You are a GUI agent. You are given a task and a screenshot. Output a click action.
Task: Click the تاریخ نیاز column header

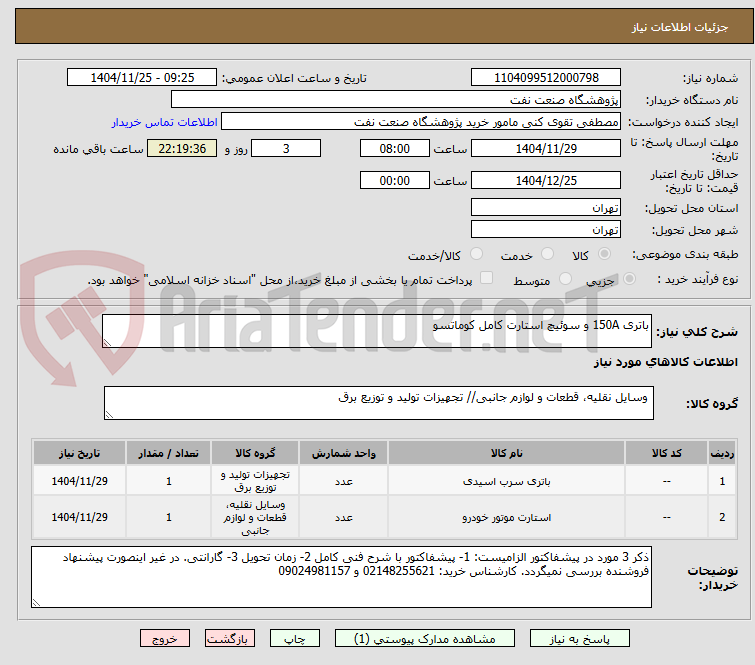click(x=79, y=453)
